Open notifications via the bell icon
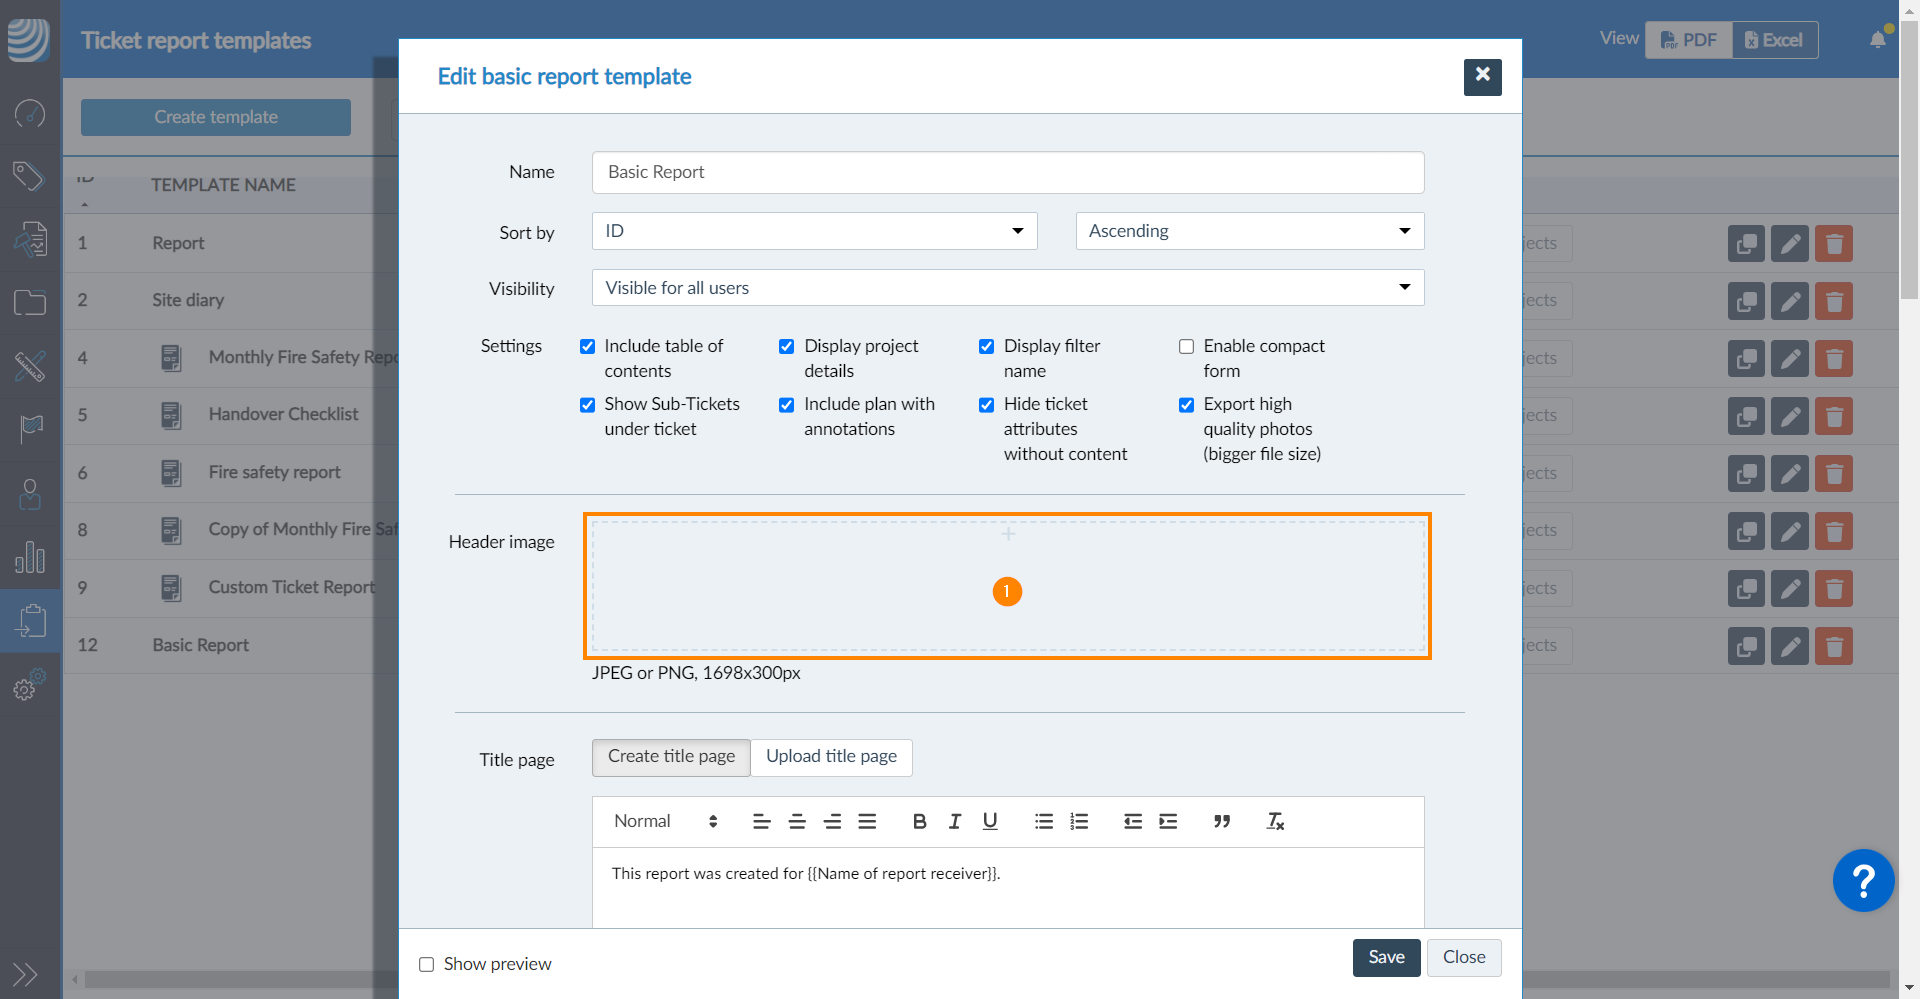Image resolution: width=1920 pixels, height=999 pixels. click(x=1876, y=38)
